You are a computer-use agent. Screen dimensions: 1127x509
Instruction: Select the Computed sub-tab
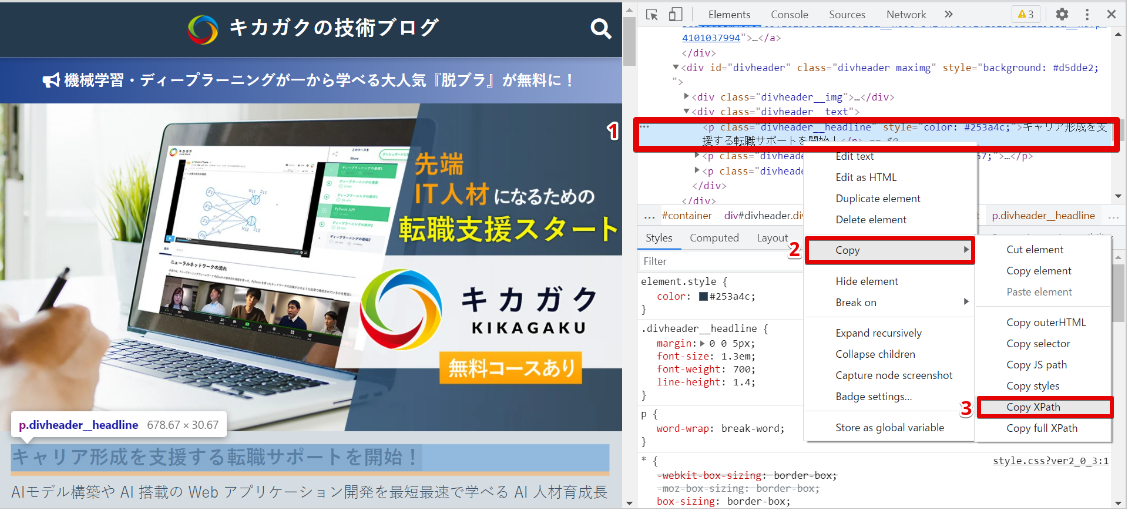pyautogui.click(x=714, y=238)
